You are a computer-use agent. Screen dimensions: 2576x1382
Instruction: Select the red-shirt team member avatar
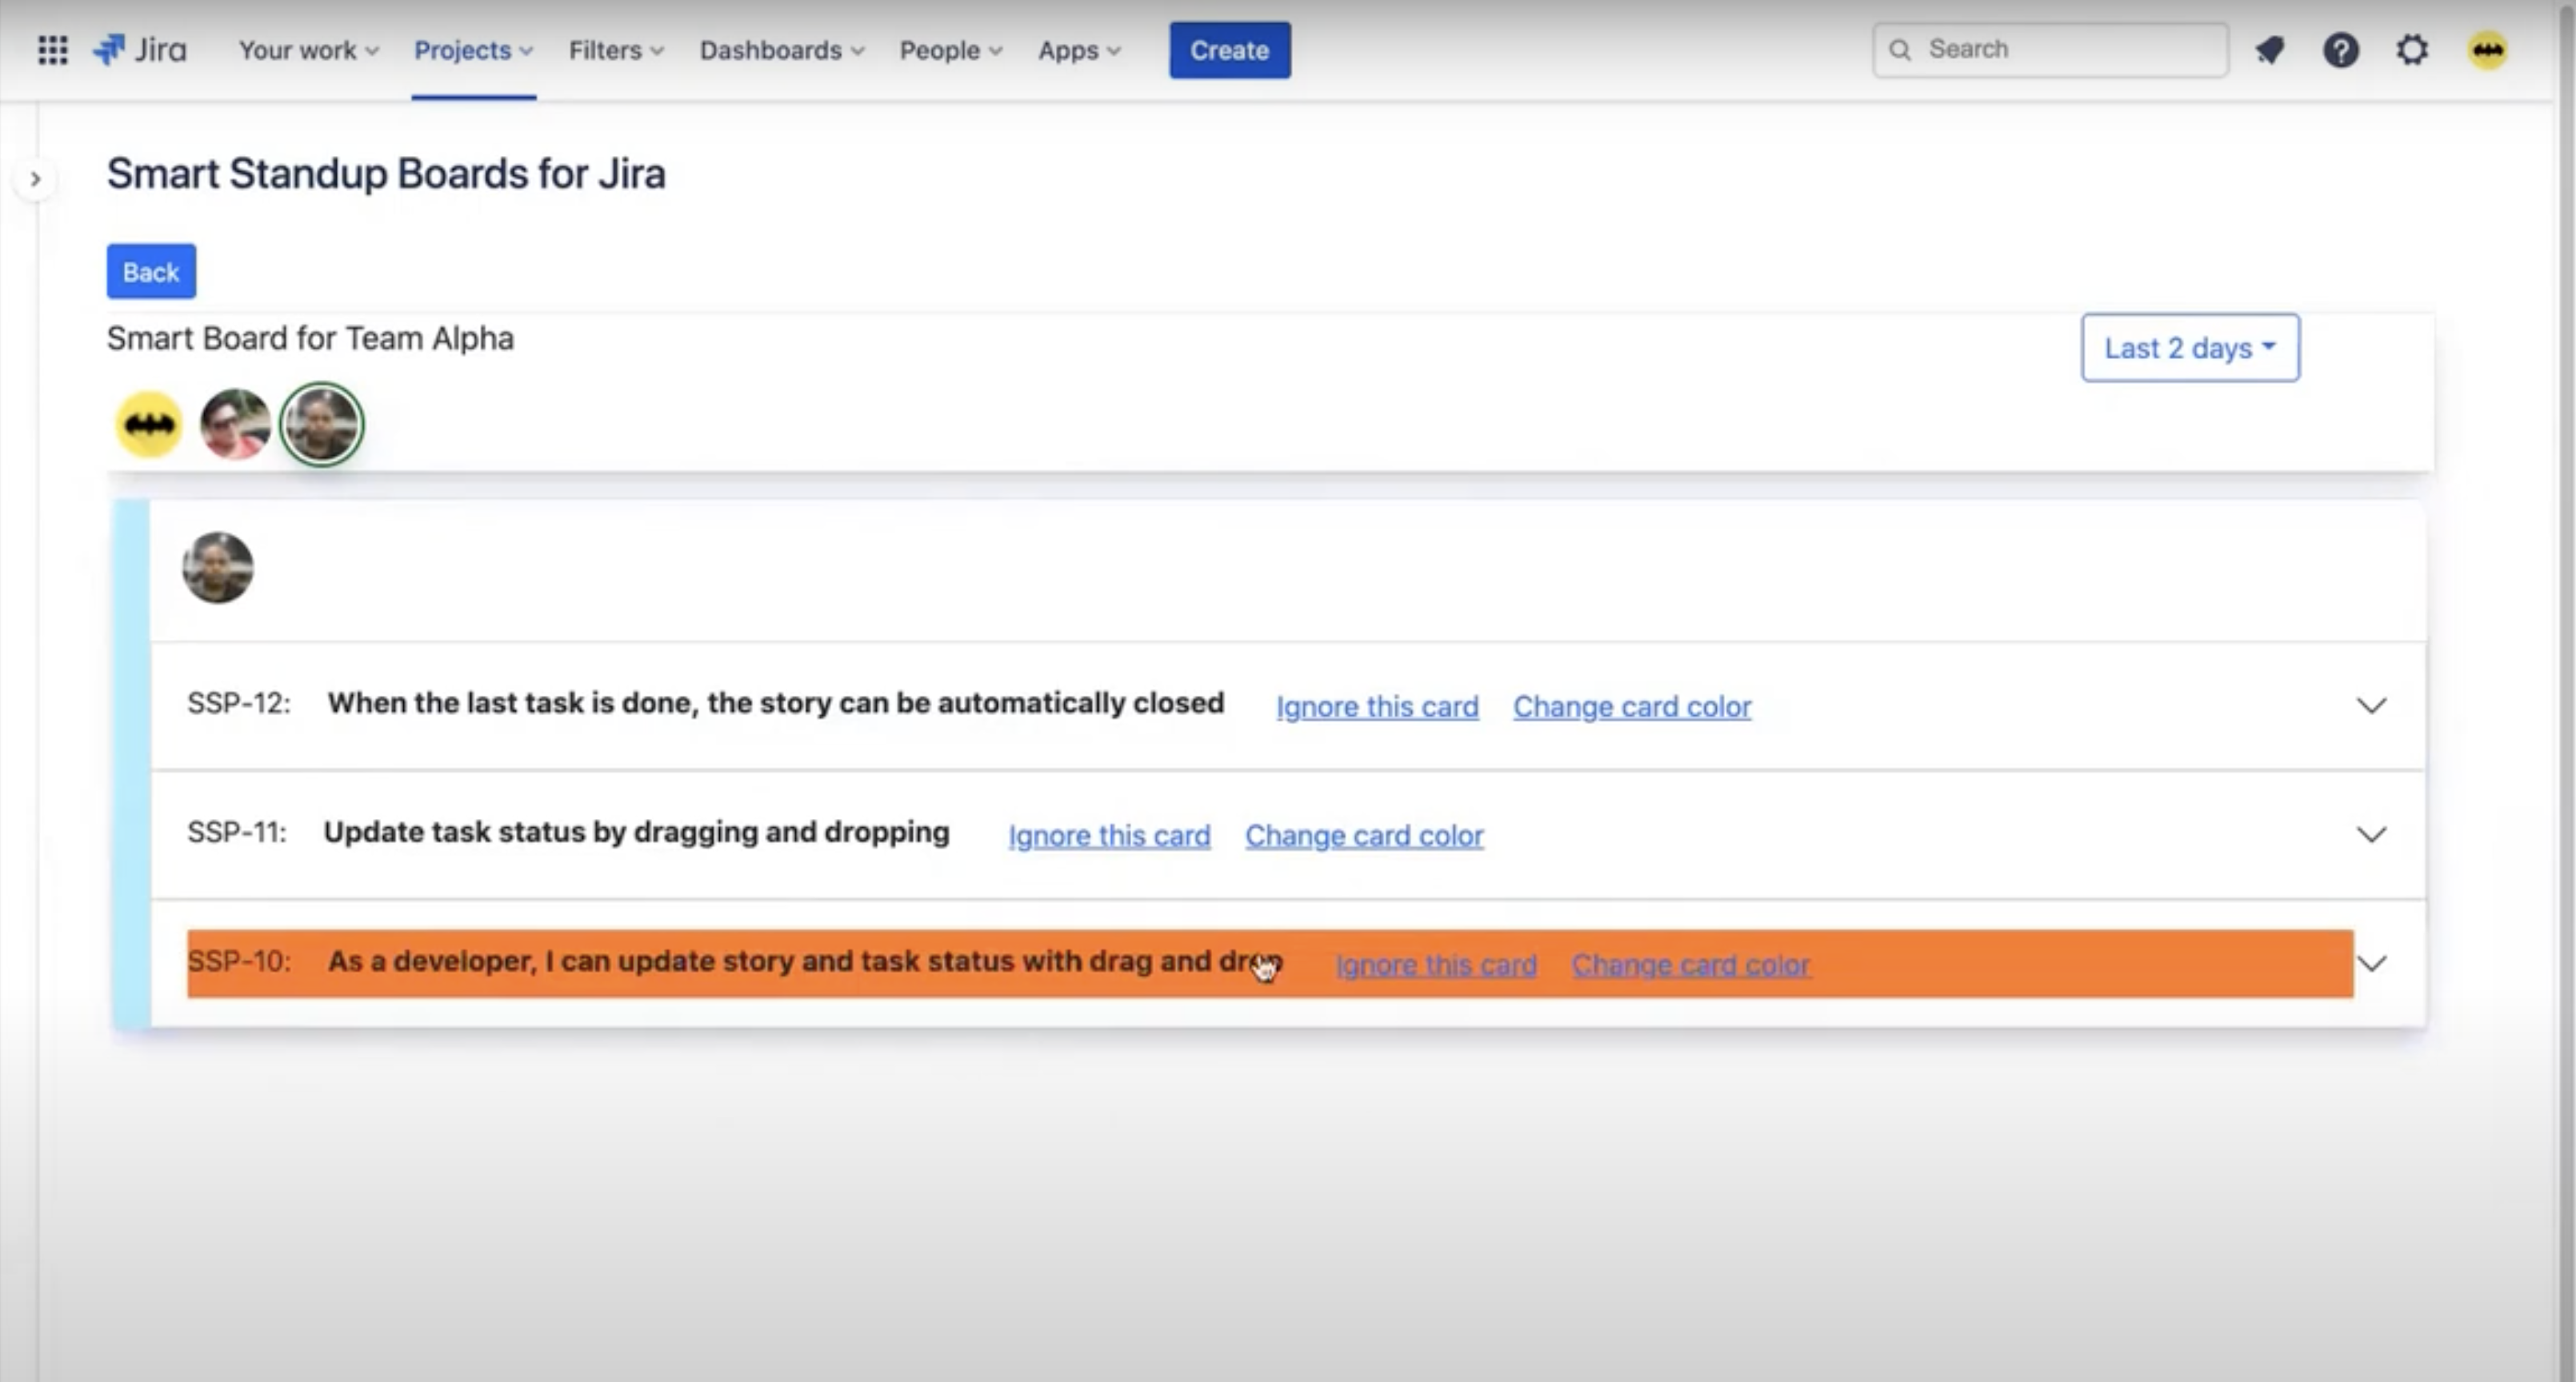point(235,424)
